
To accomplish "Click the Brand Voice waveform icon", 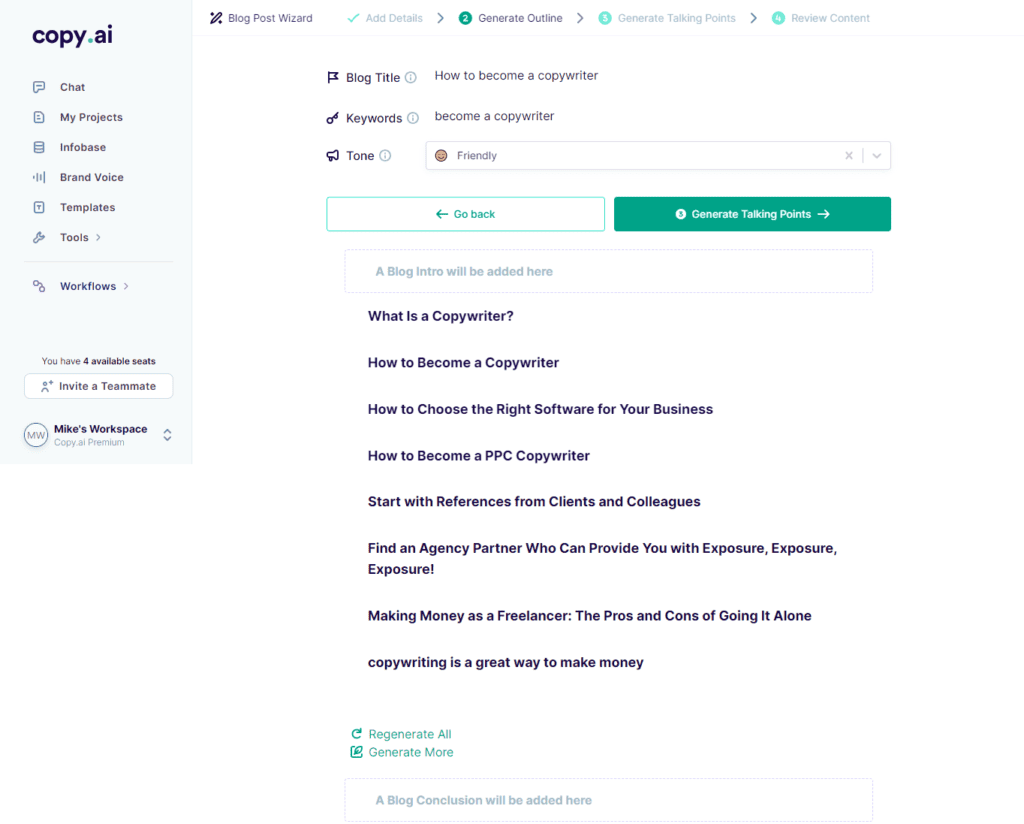I will (39, 177).
